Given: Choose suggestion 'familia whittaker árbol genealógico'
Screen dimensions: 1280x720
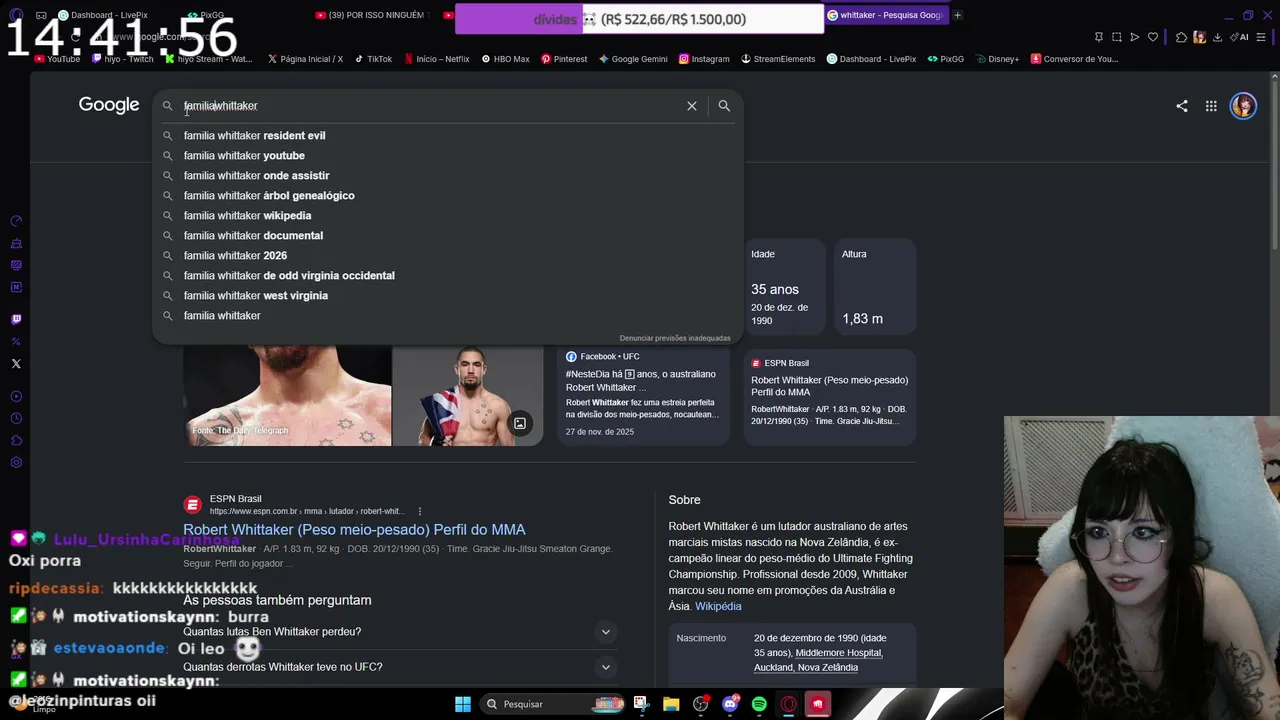Looking at the screenshot, I should 447,196.
